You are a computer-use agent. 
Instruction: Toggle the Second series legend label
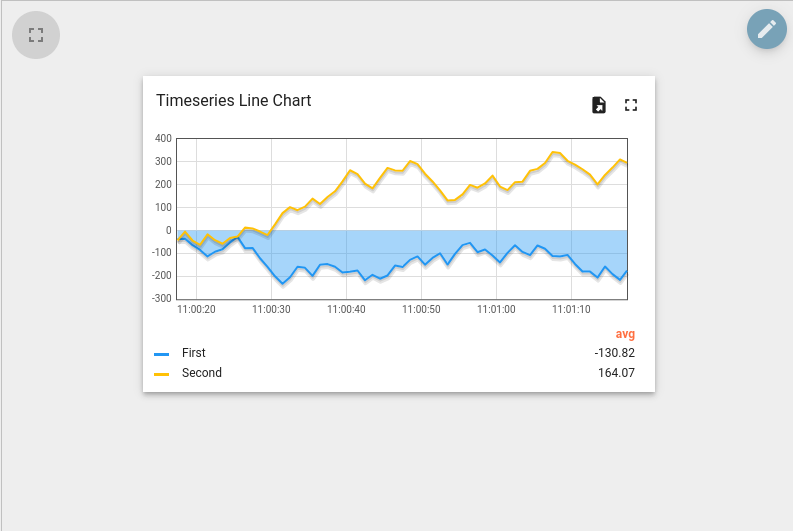coord(202,373)
